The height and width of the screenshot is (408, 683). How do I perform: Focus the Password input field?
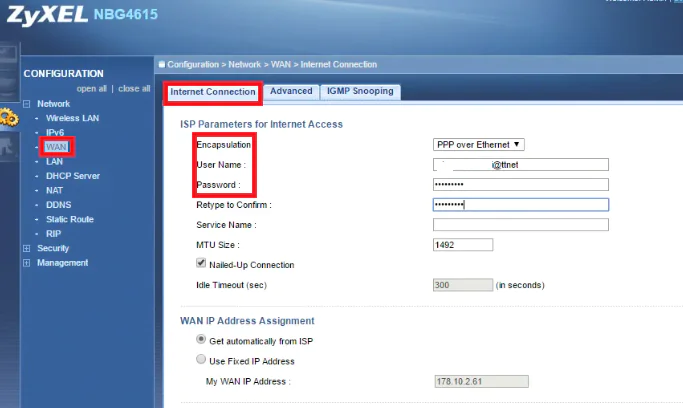(521, 185)
